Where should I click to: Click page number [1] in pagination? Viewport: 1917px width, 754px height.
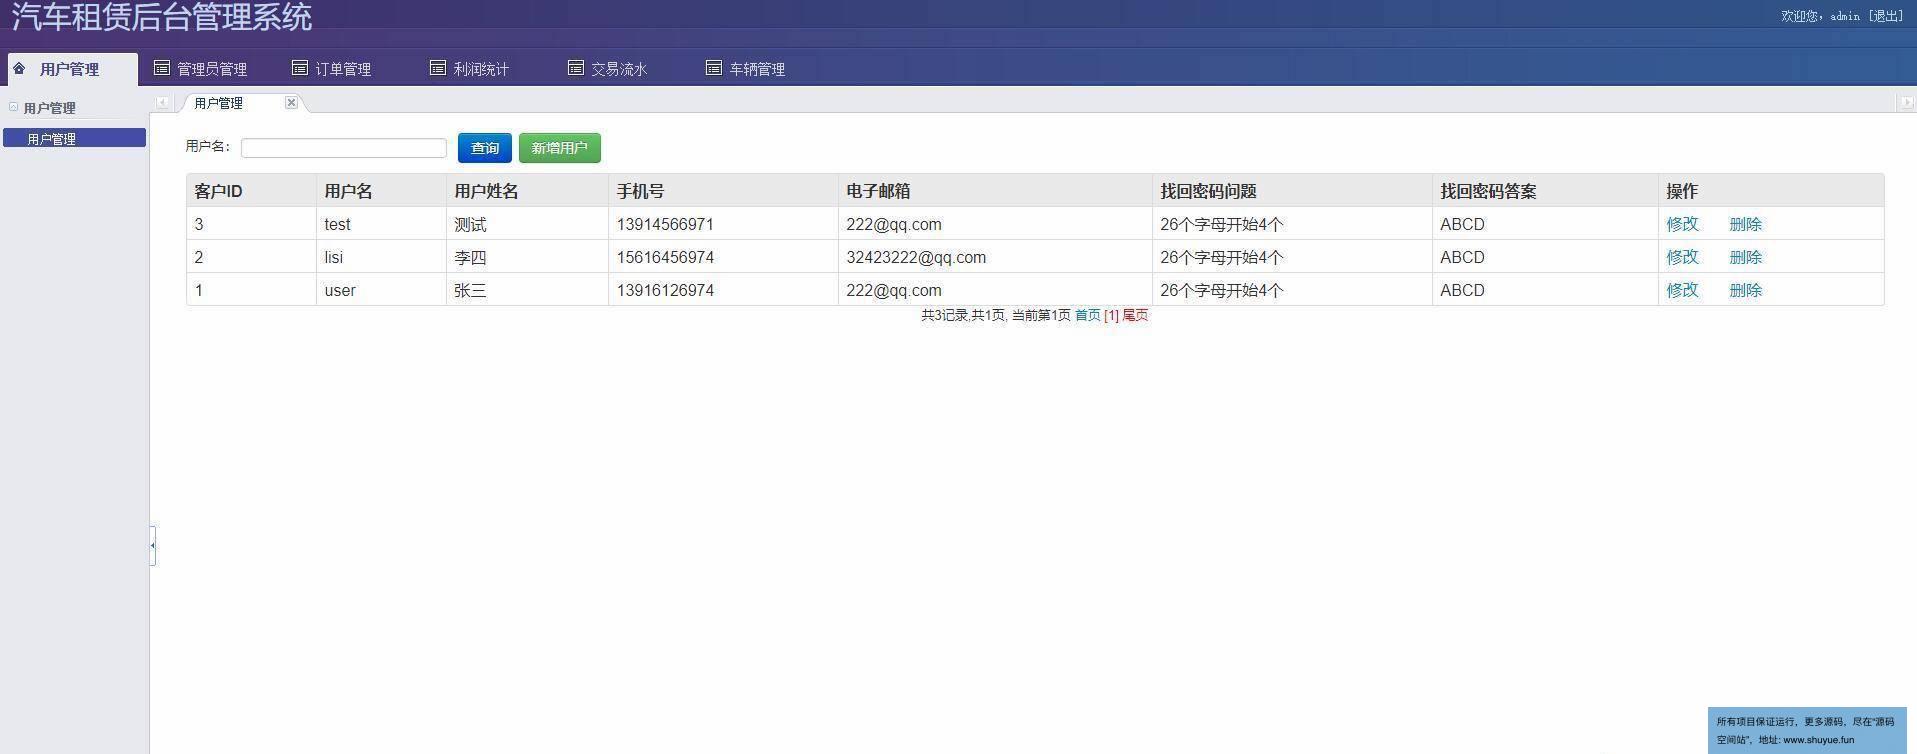pos(1111,315)
